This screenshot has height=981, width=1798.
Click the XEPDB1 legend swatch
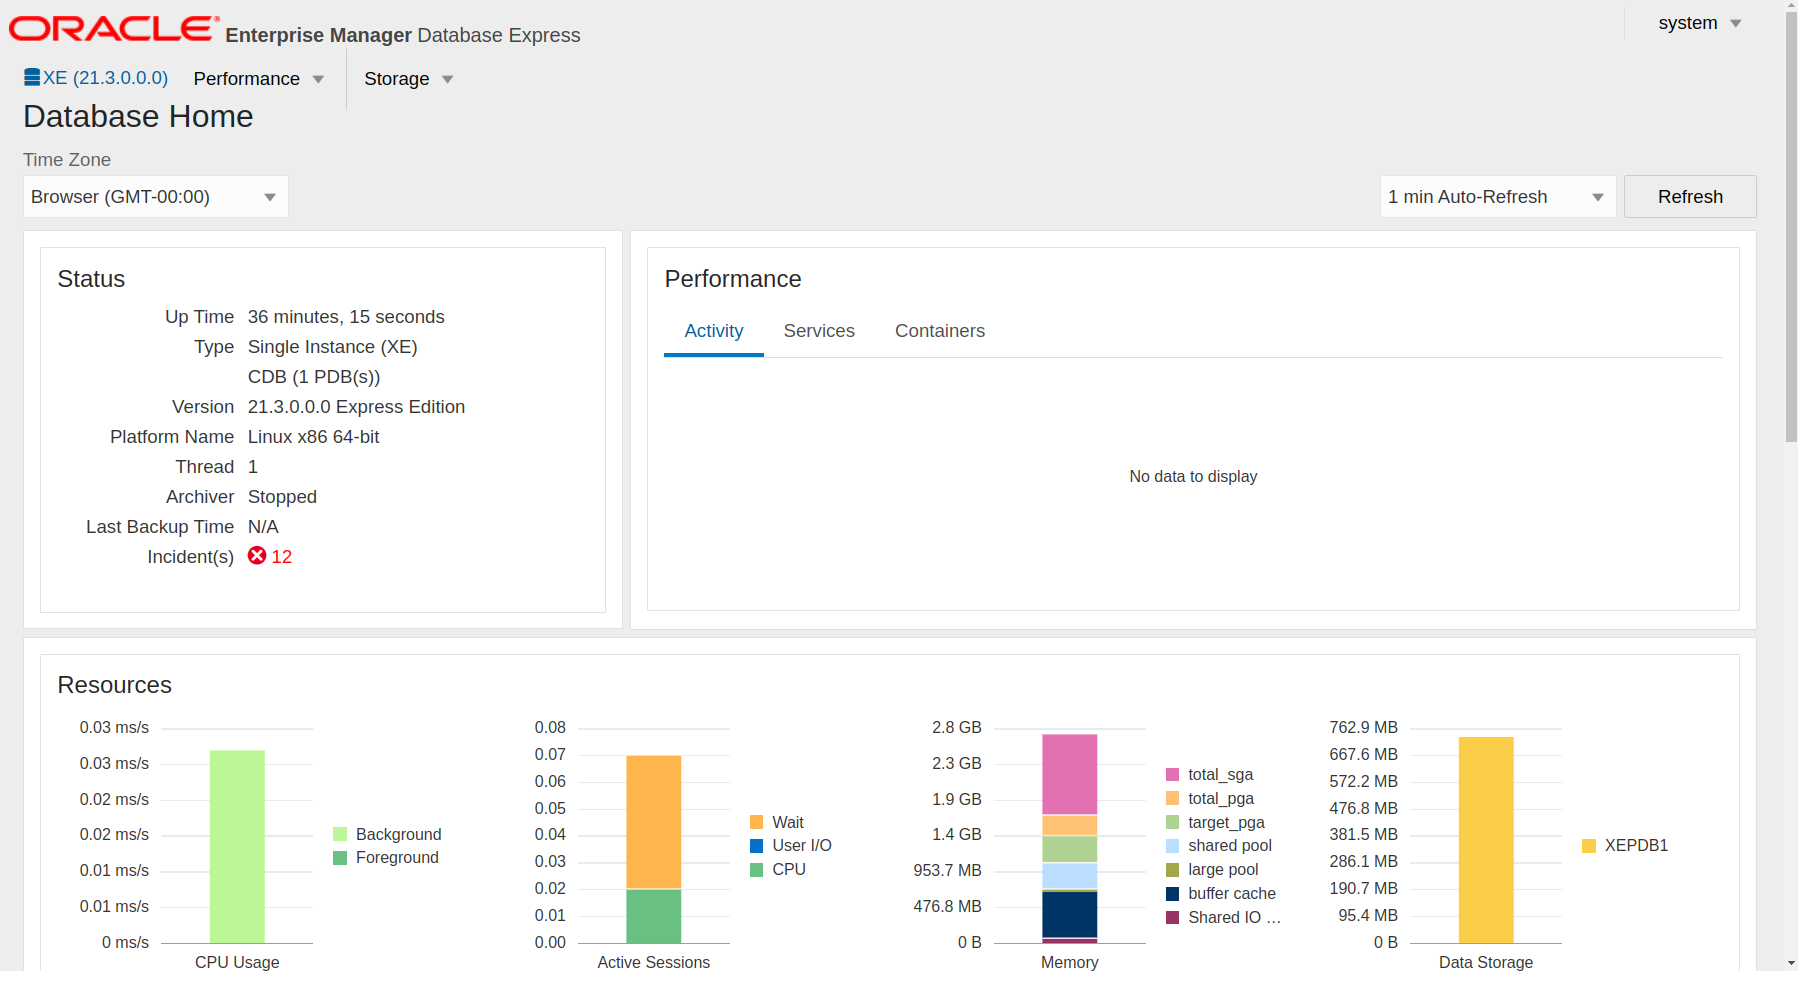[x=1589, y=846]
